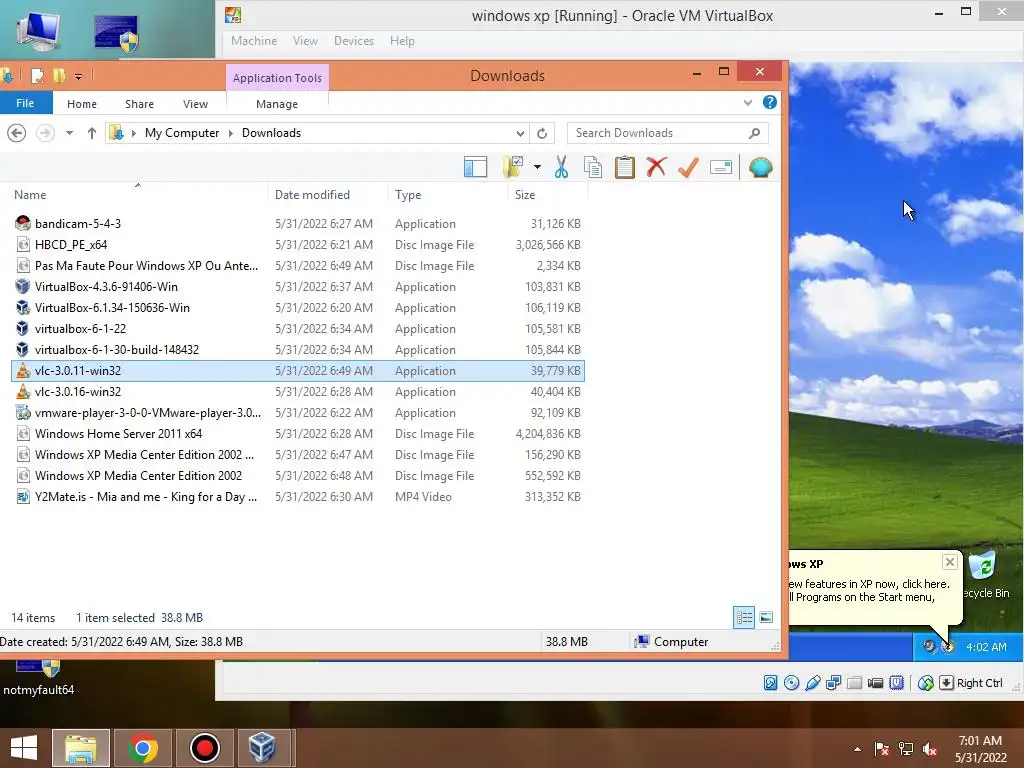
Task: Select Pas Ma Faute Pour Windows XP file
Action: [298, 266]
